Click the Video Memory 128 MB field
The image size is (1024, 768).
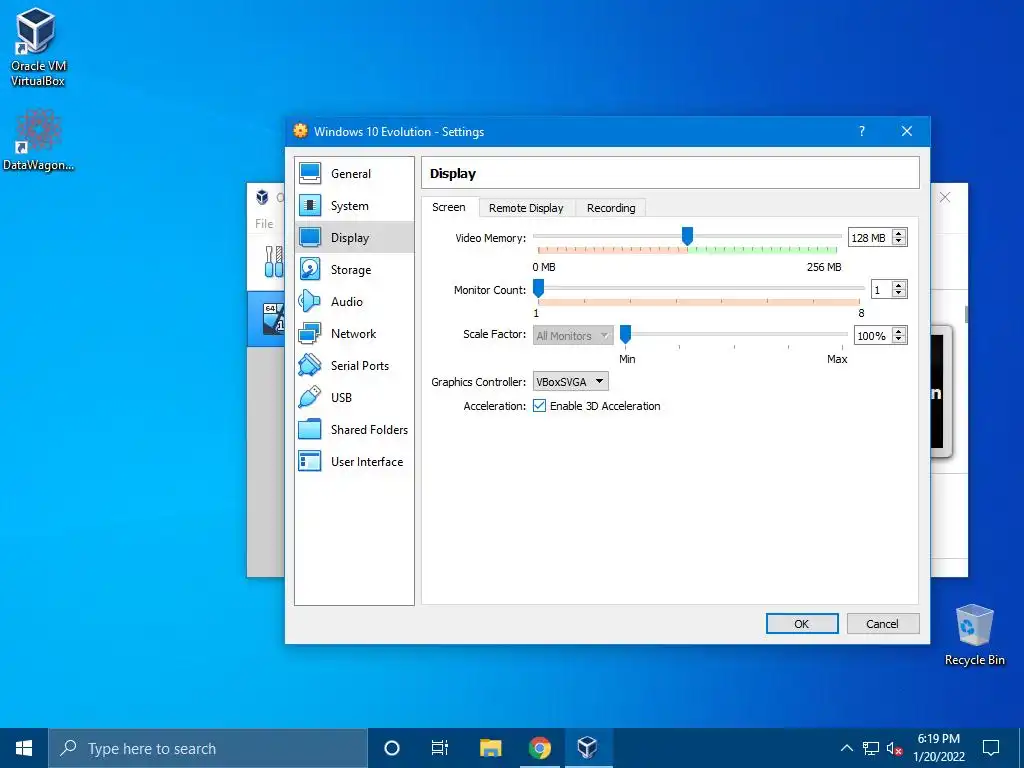(870, 238)
